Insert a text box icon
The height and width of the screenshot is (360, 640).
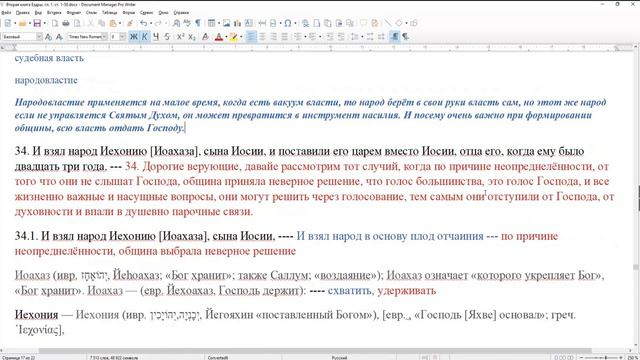point(248,23)
